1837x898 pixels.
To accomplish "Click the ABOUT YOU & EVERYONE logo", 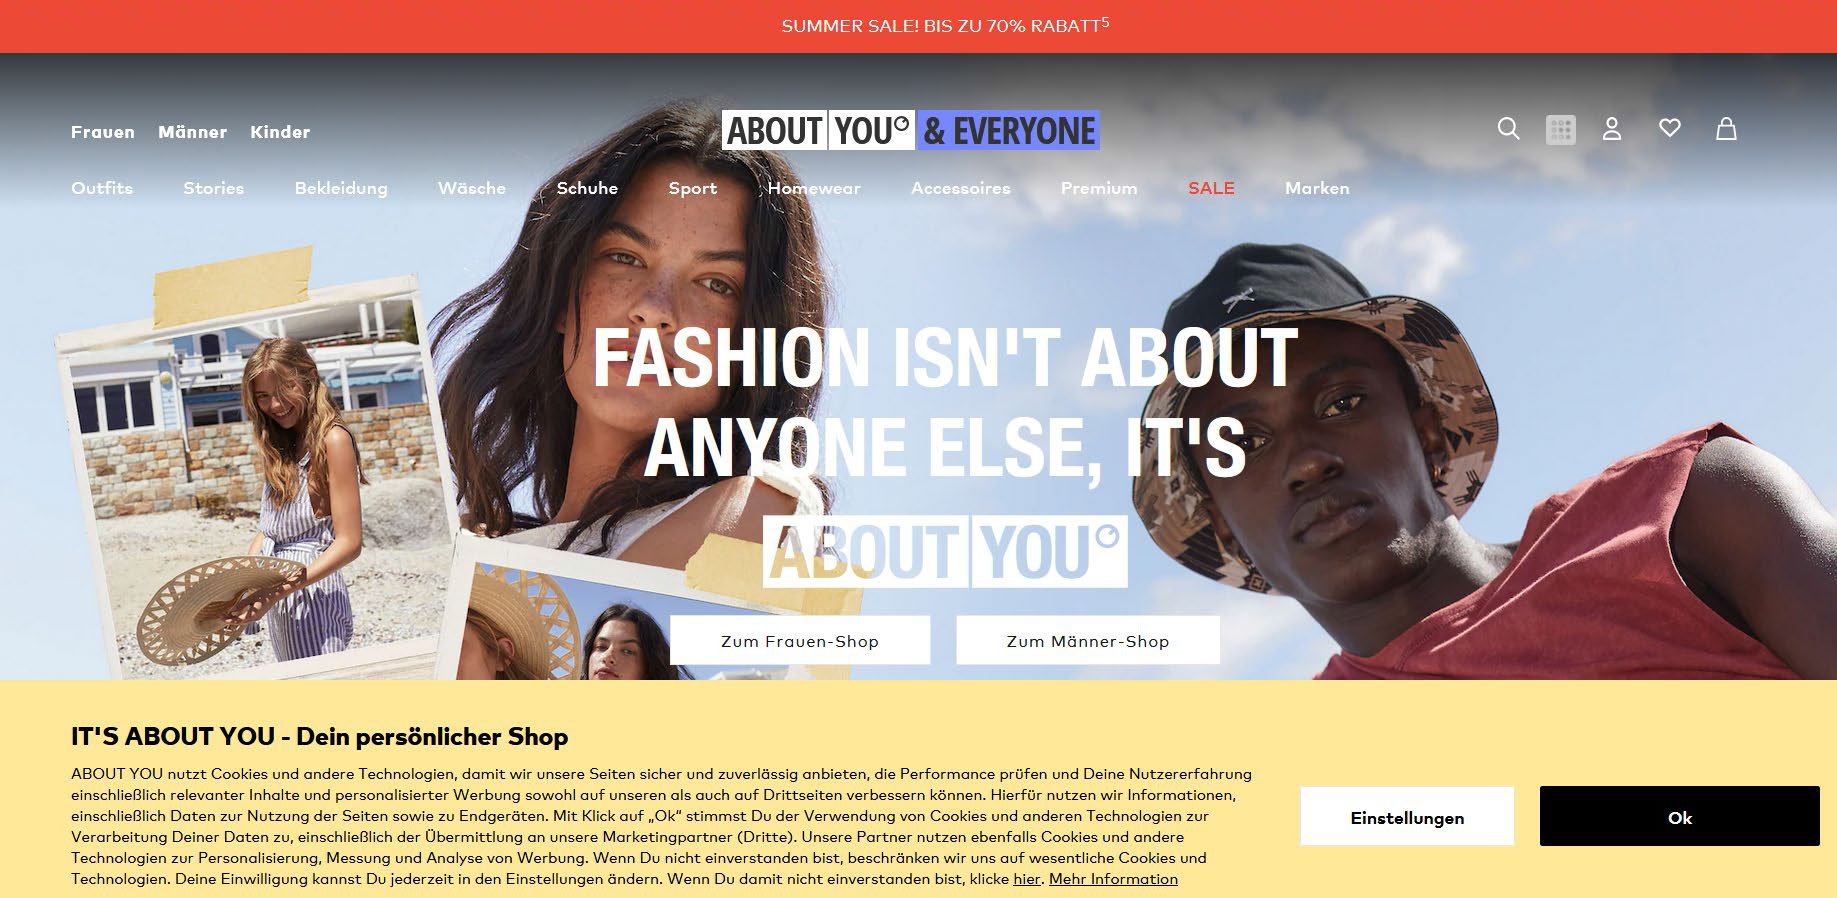I will coord(910,130).
